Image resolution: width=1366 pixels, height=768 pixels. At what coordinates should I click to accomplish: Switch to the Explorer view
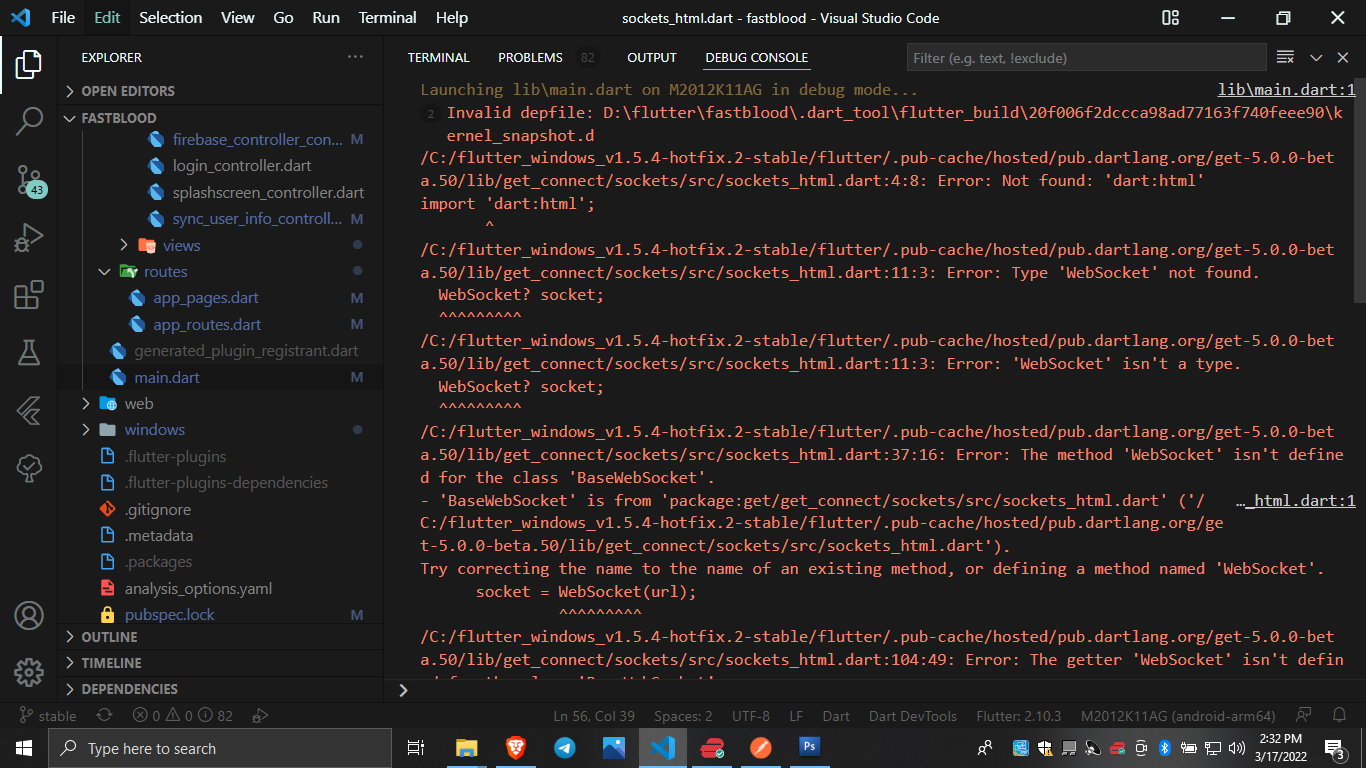point(29,64)
